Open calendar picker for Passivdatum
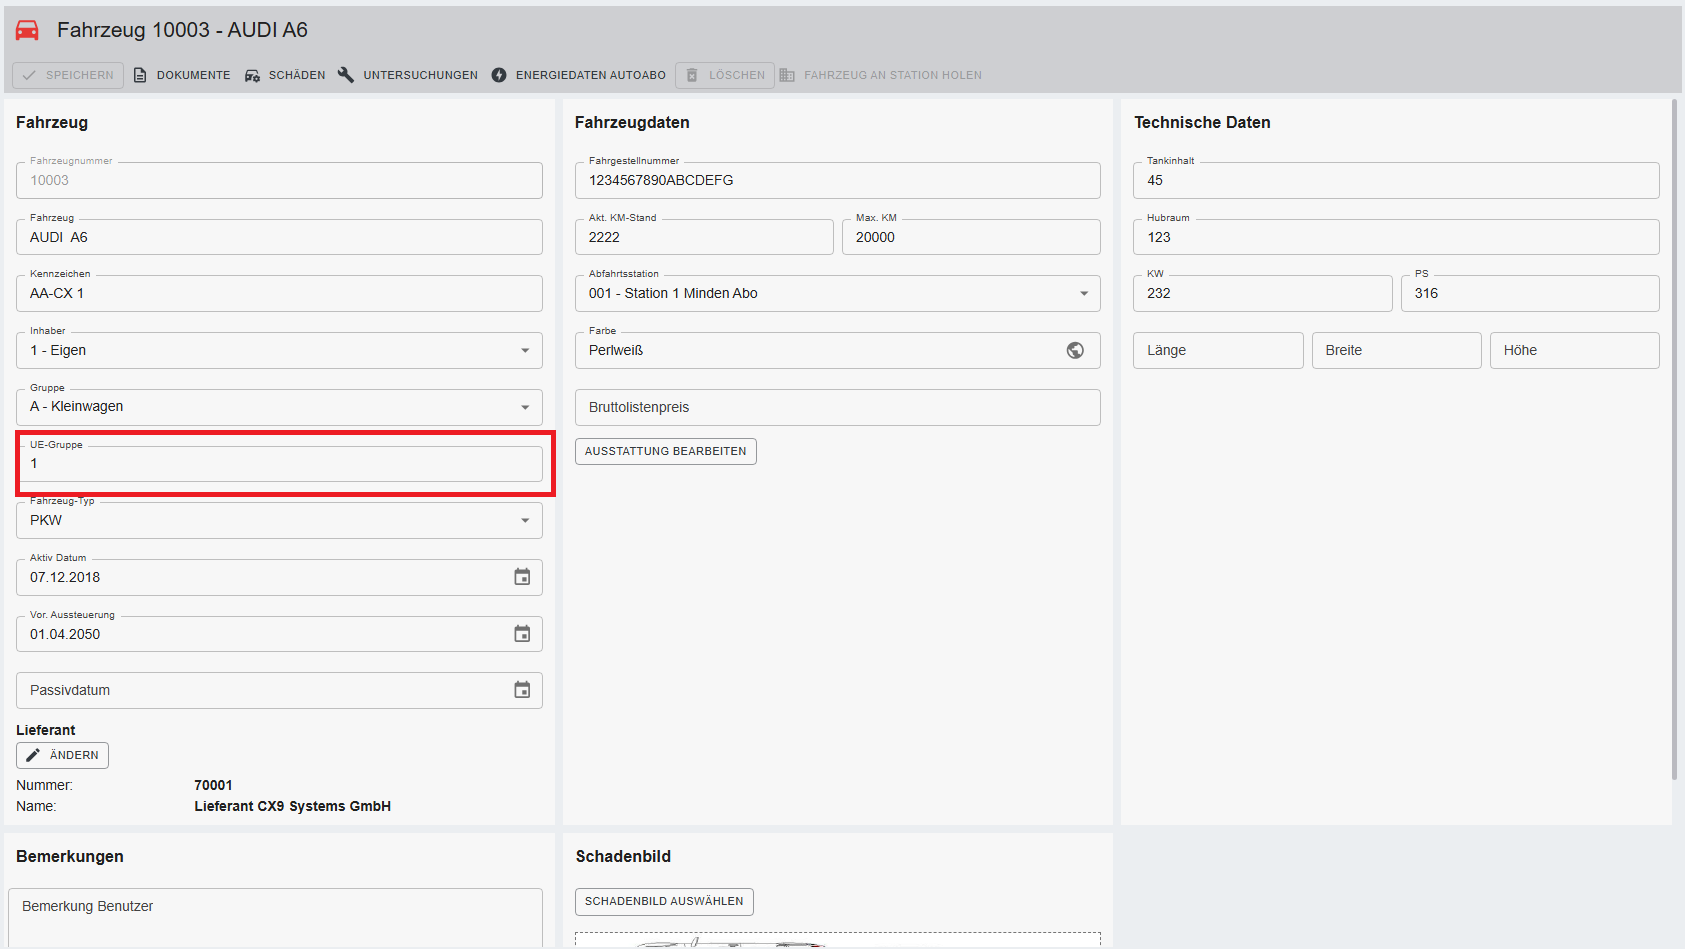Image resolution: width=1685 pixels, height=949 pixels. 522,690
